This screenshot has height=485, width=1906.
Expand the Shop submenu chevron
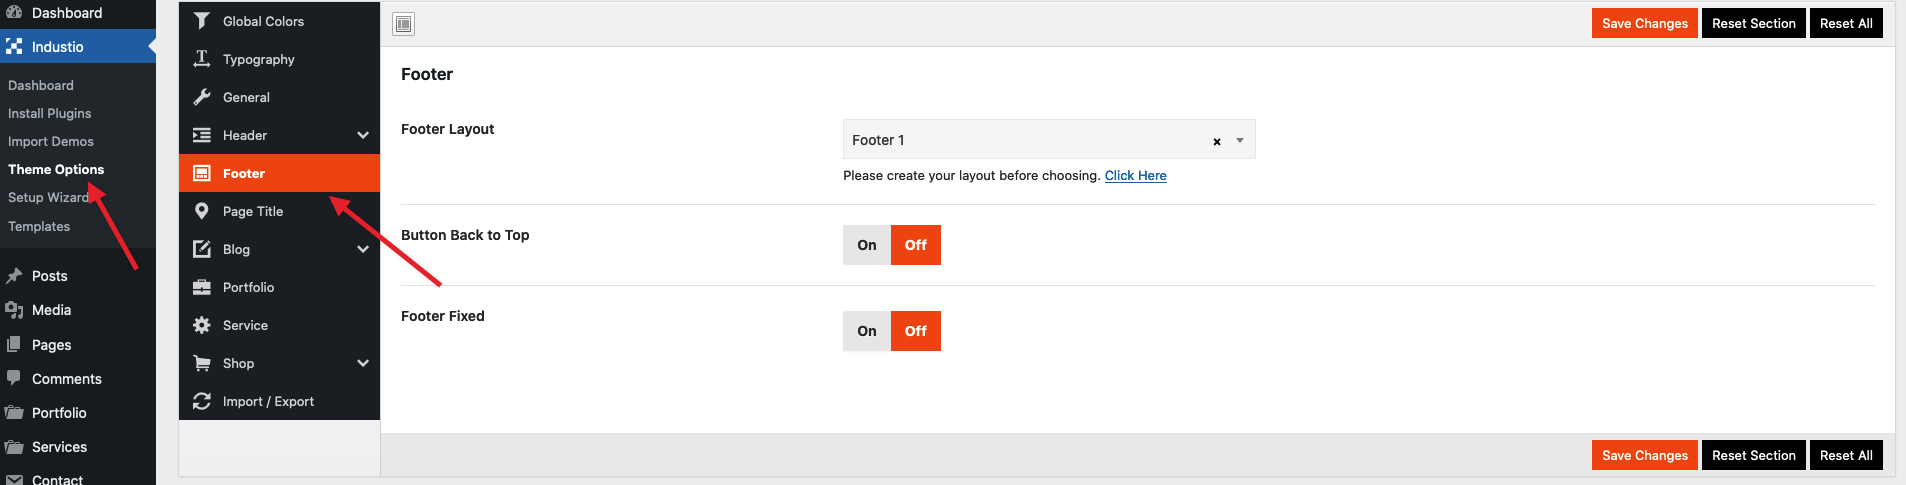363,363
